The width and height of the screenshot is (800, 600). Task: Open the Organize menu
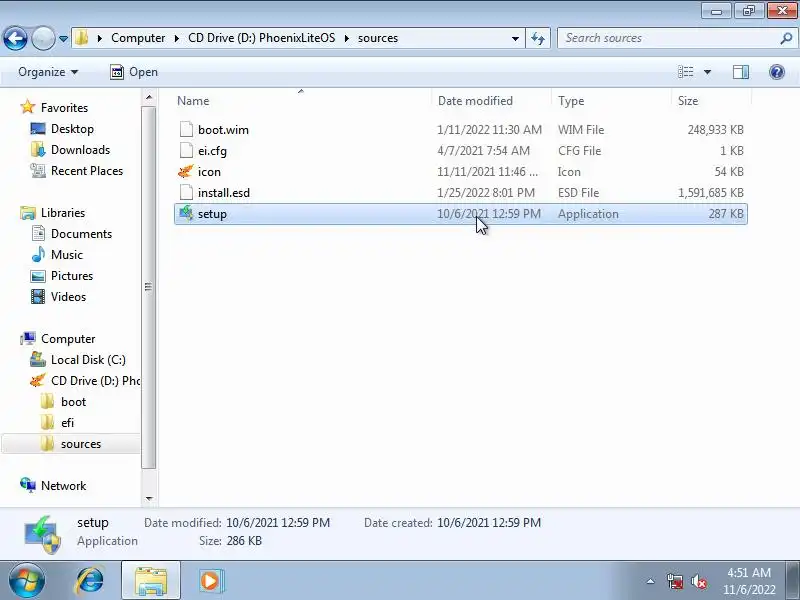48,72
